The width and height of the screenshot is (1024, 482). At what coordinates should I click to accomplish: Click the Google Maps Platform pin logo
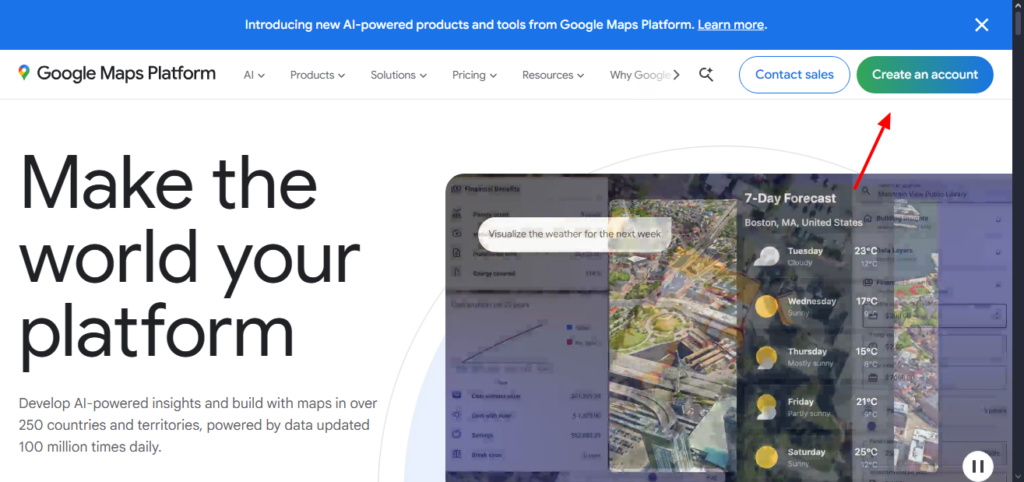24,73
